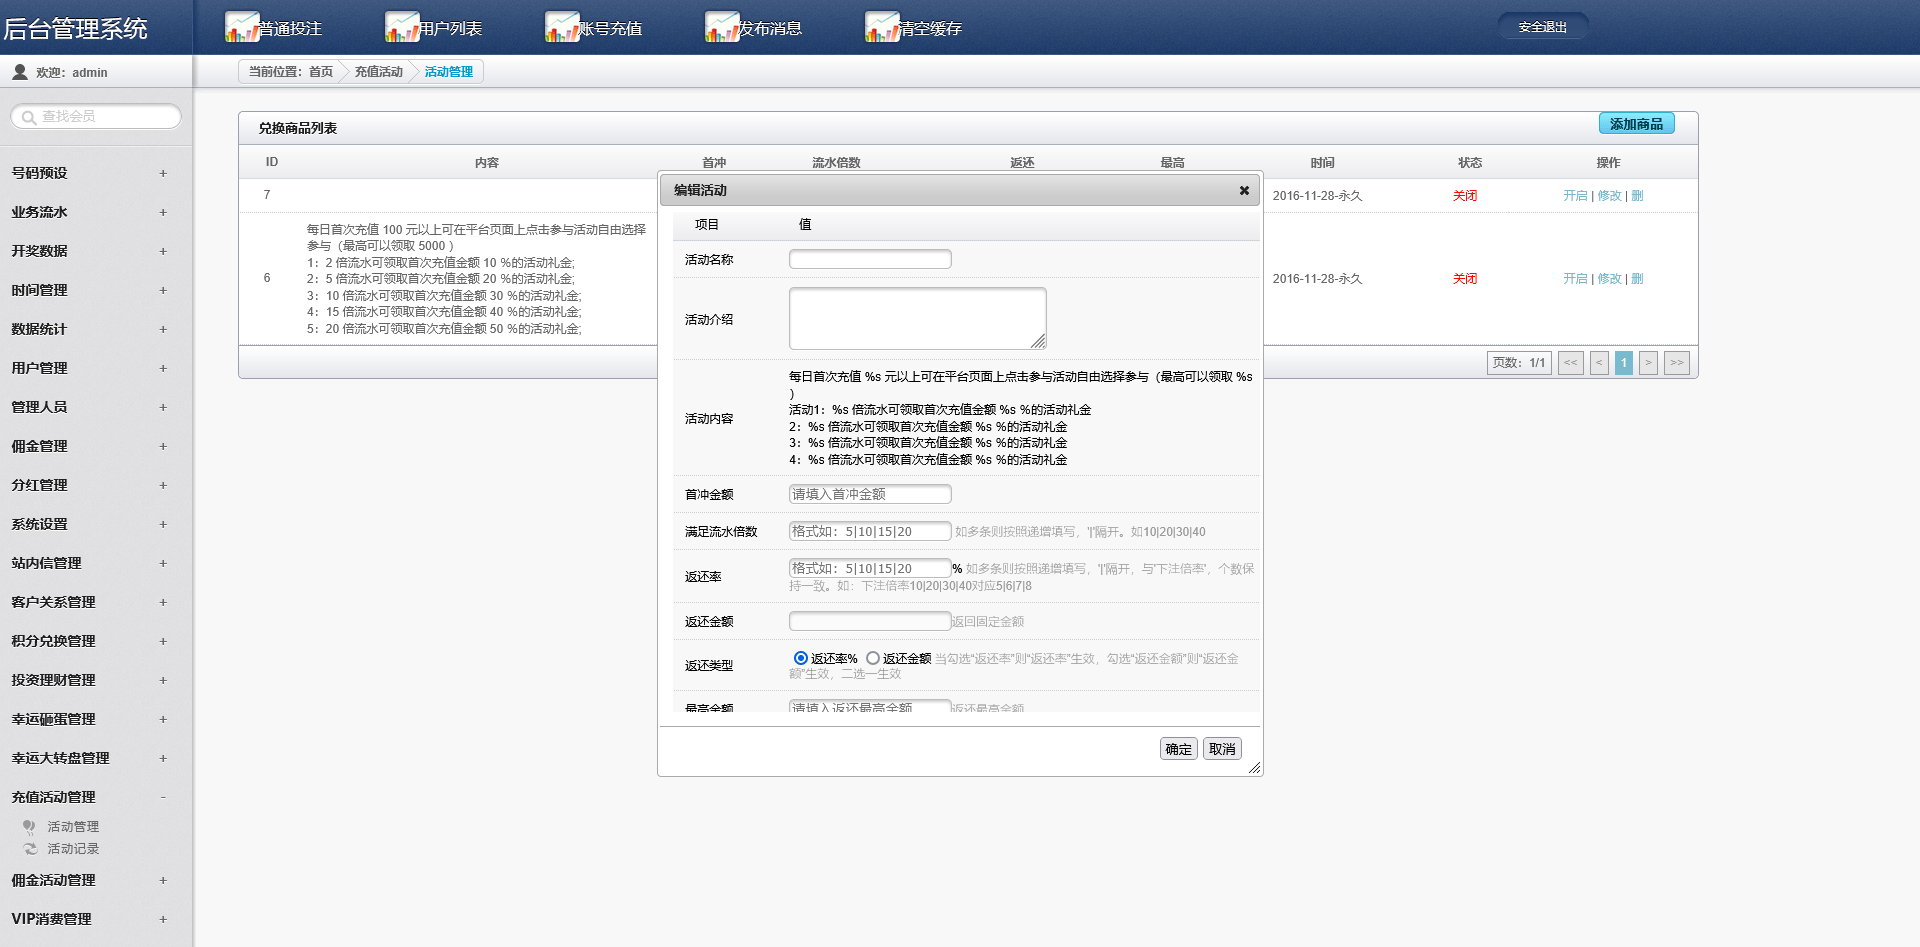Click the 安全退出 logout button

(x=1542, y=27)
